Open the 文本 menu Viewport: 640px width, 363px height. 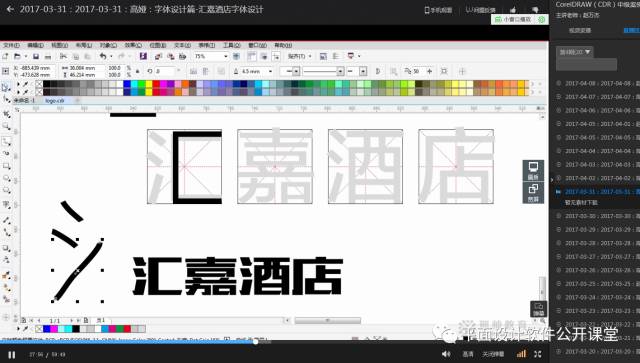tap(182, 45)
